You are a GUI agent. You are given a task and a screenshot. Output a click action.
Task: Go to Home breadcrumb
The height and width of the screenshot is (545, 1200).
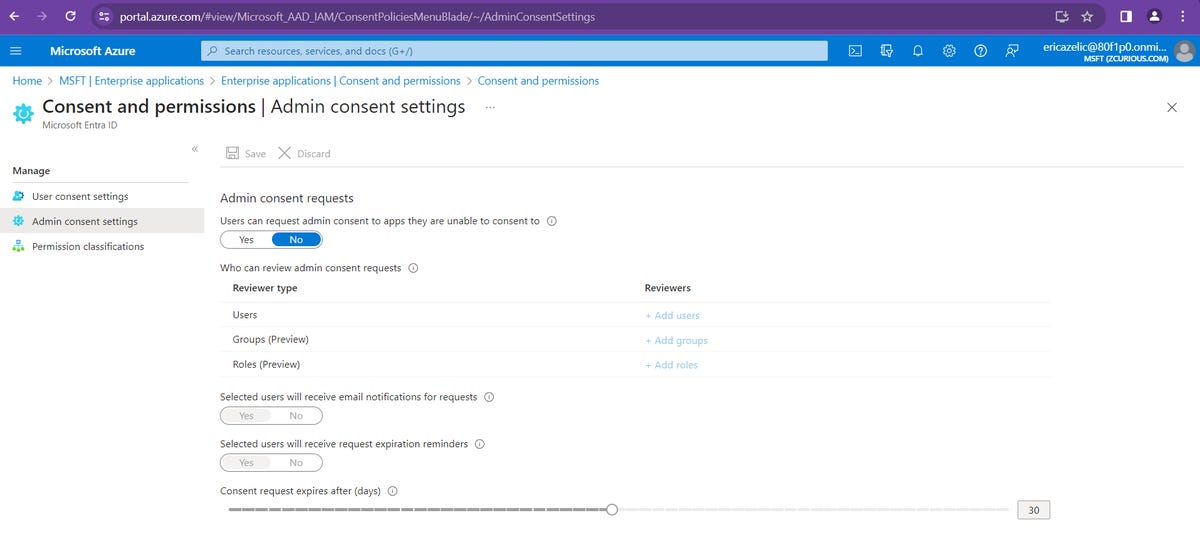coord(27,81)
